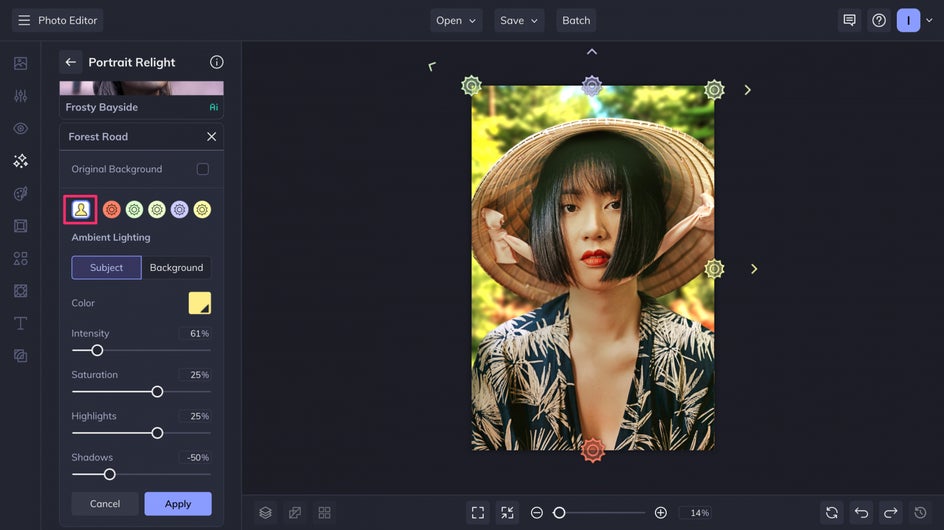The width and height of the screenshot is (944, 530).
Task: Click the reset/refresh arrows icon
Action: tap(832, 513)
